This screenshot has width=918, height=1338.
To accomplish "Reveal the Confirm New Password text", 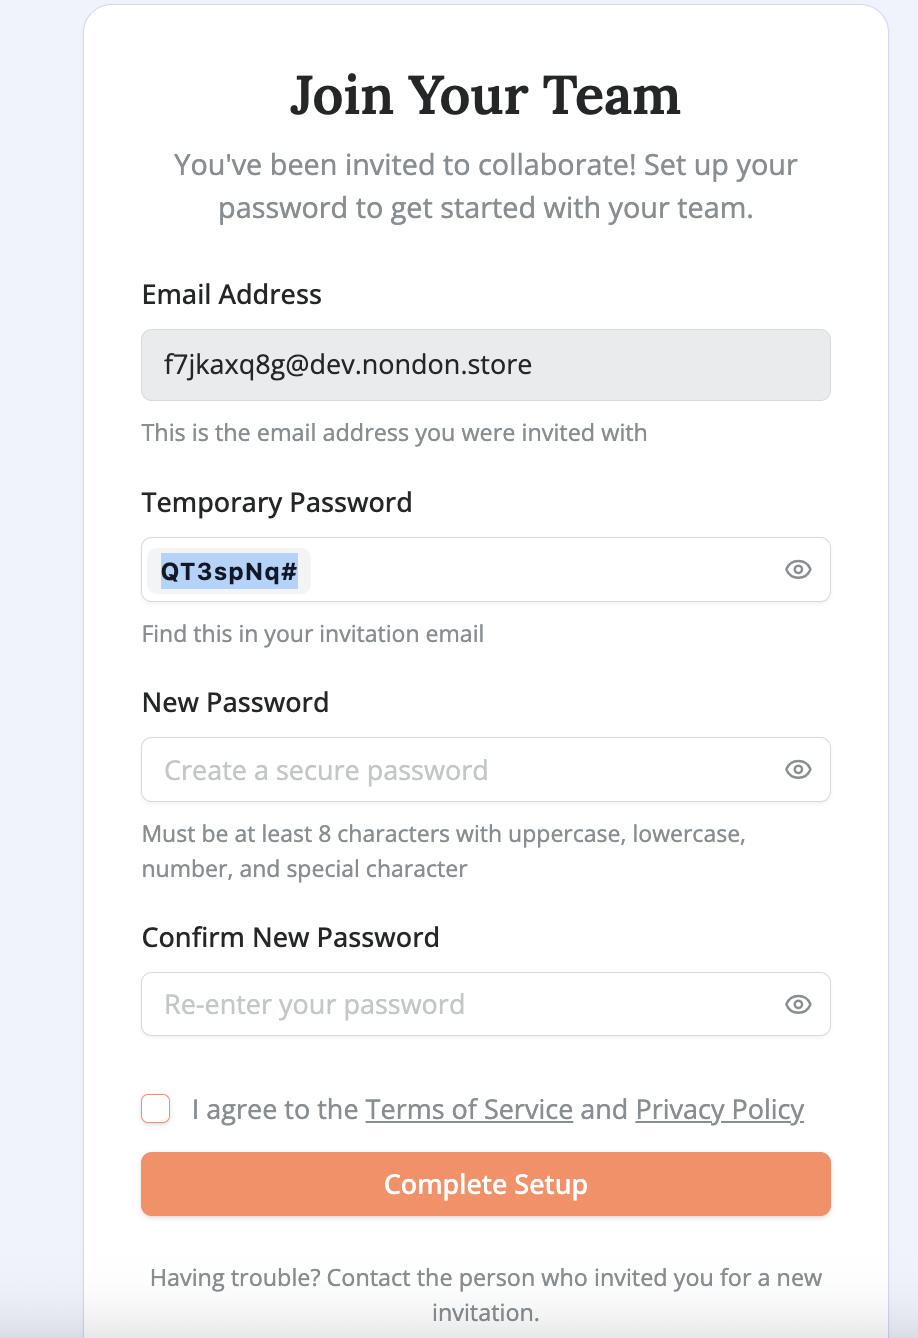I will (x=797, y=1004).
